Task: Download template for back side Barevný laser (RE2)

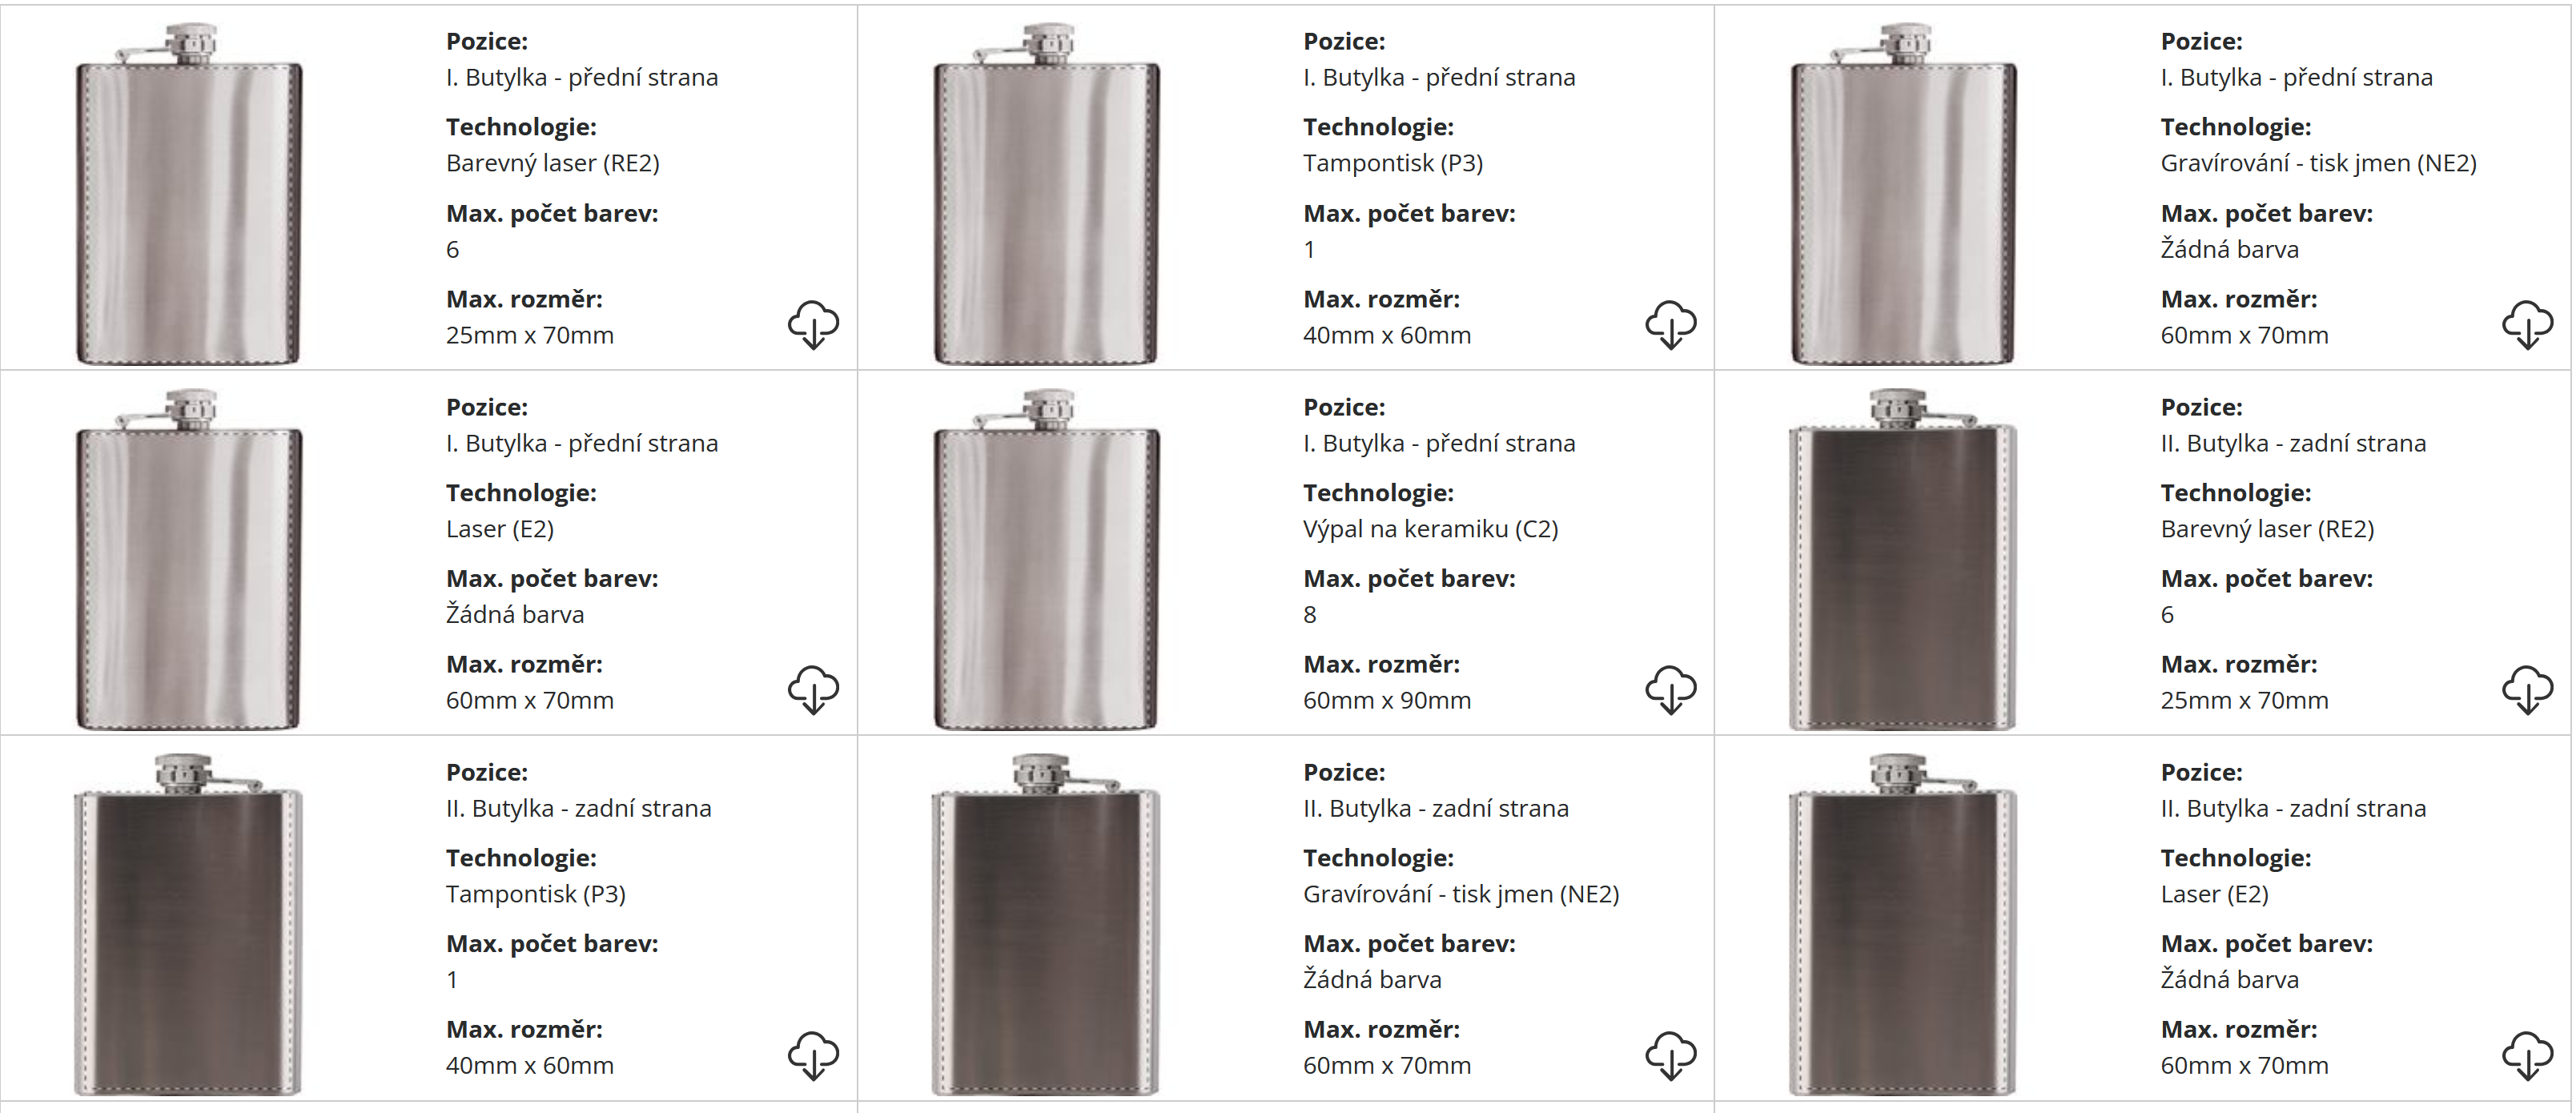Action: click(2527, 689)
